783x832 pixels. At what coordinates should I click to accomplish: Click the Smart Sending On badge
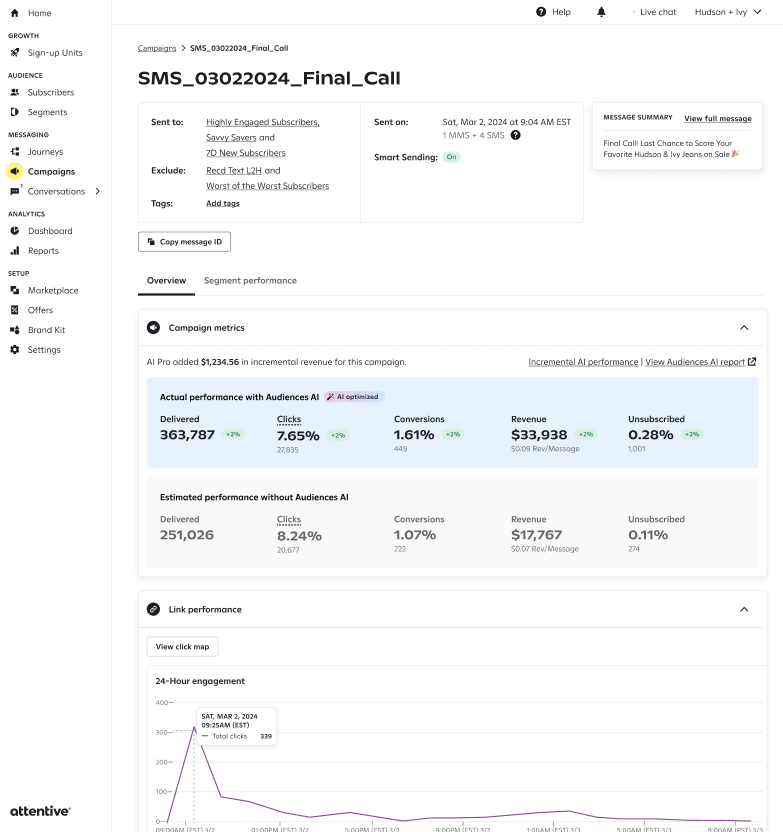[x=451, y=157]
